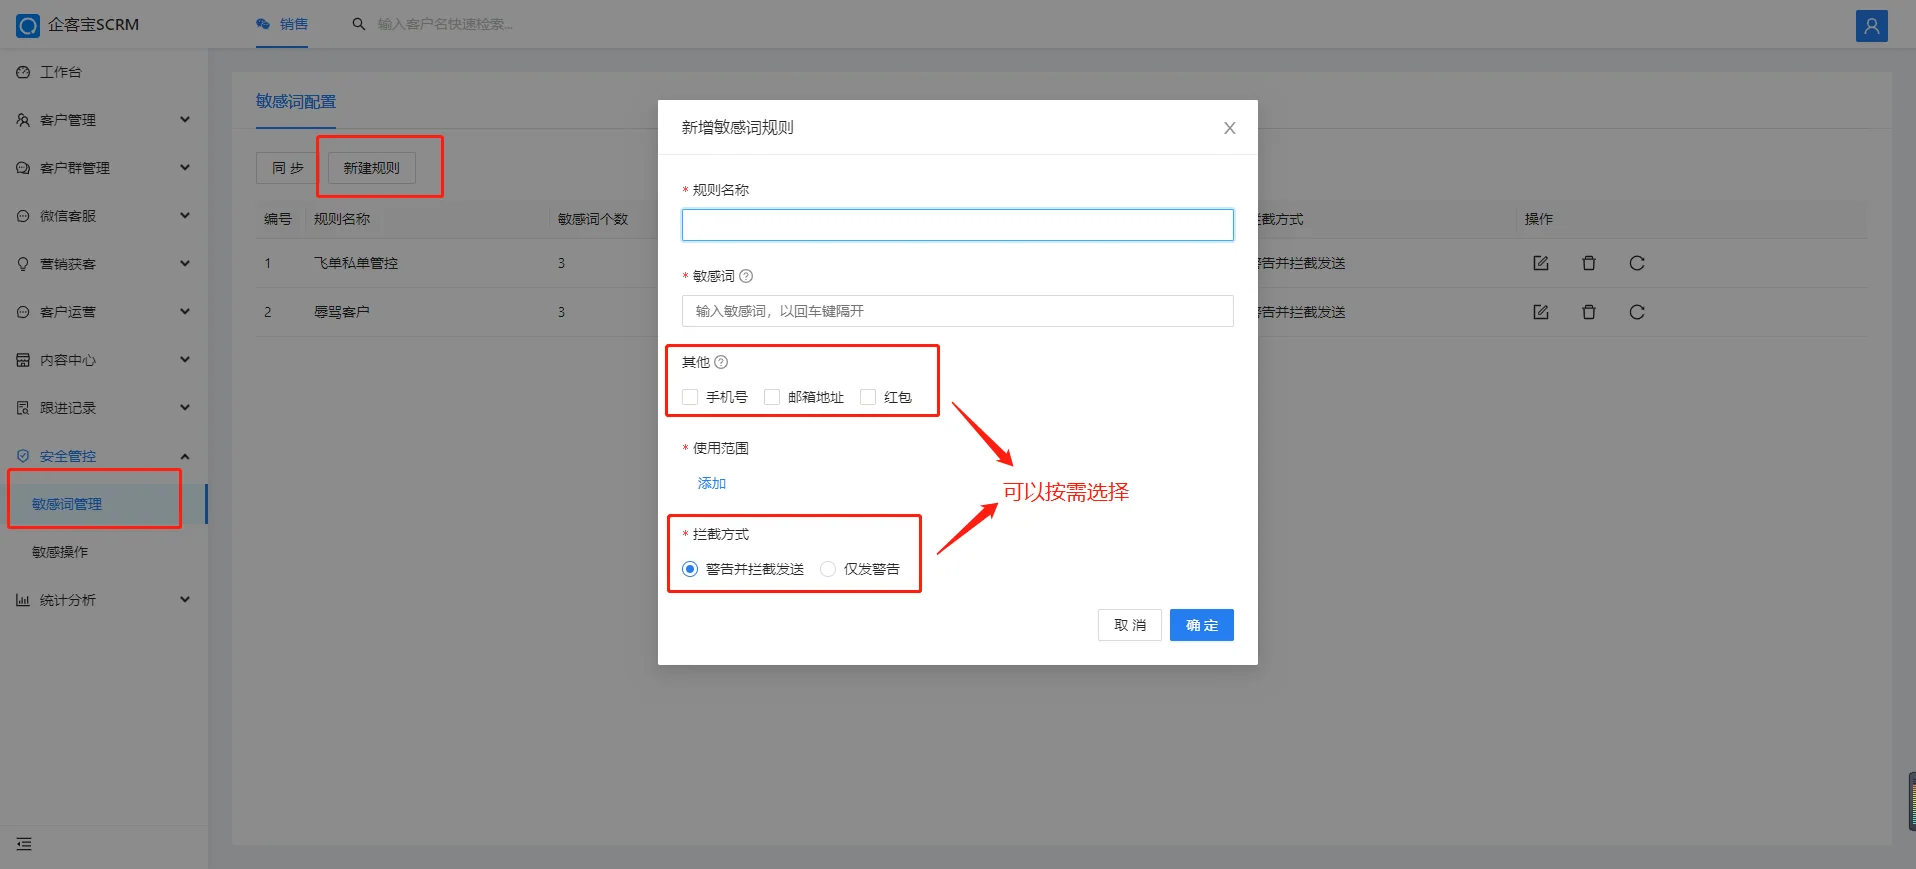Check the 红包 checkbox

coord(868,397)
